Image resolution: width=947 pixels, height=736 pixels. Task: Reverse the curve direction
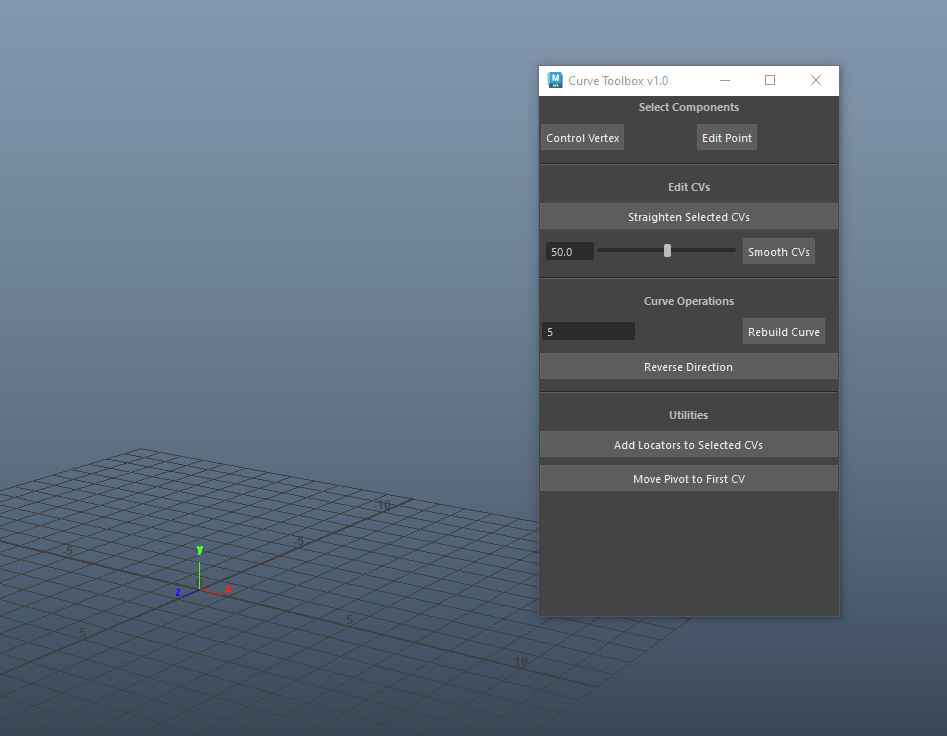coord(689,366)
